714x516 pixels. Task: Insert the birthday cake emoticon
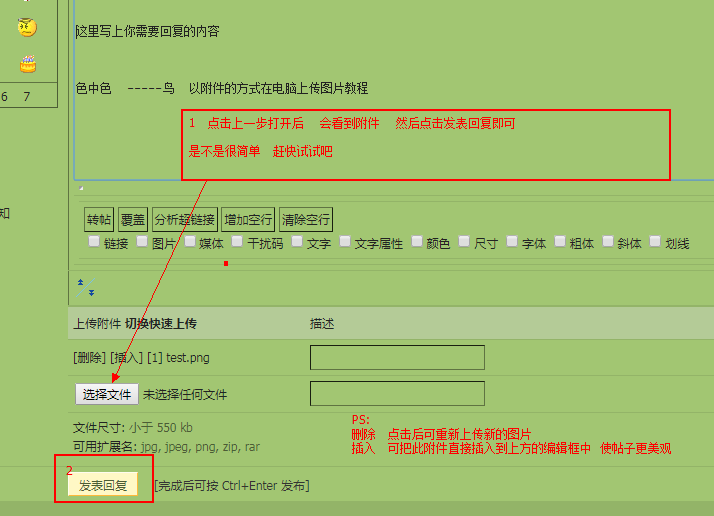(x=28, y=64)
